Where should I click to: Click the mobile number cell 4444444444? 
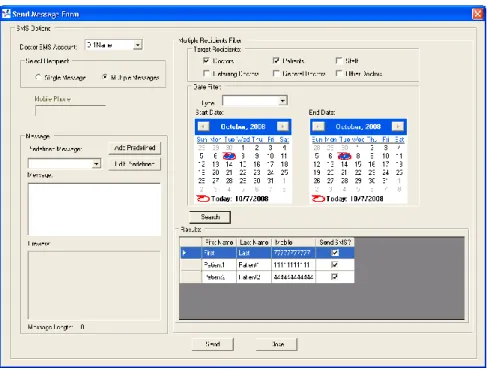coord(293,277)
